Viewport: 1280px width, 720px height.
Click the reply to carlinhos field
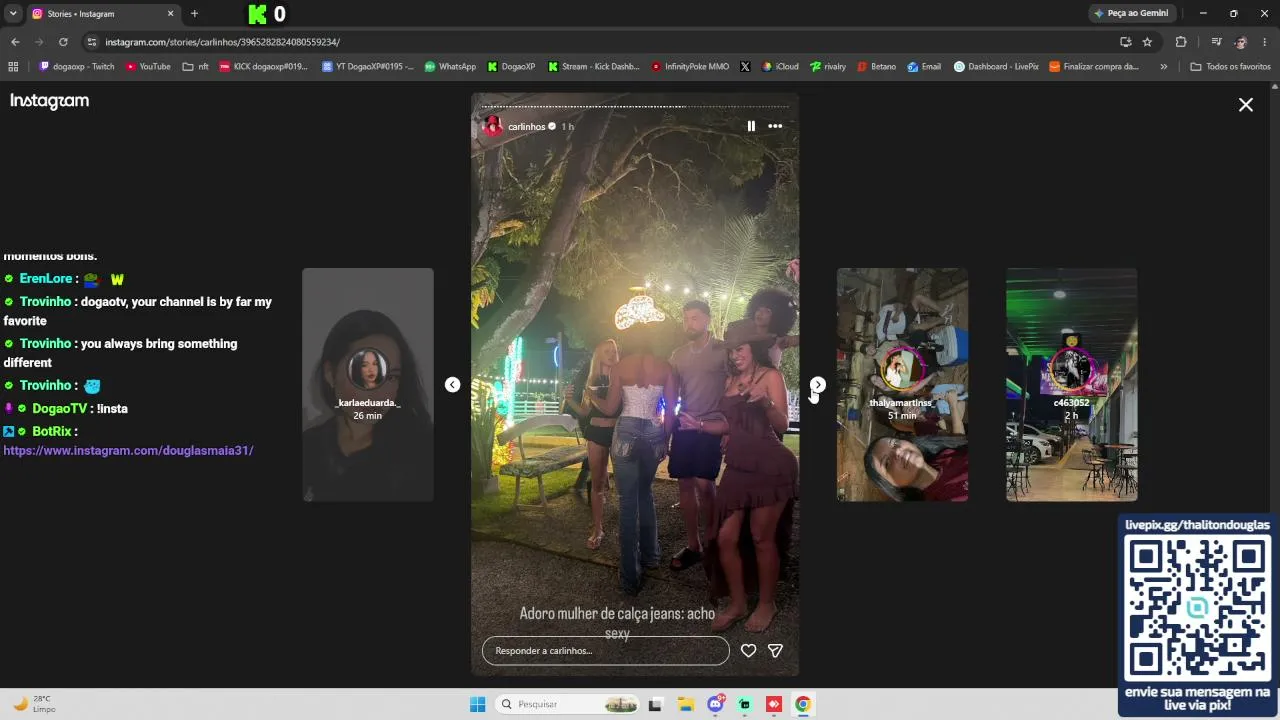click(606, 651)
